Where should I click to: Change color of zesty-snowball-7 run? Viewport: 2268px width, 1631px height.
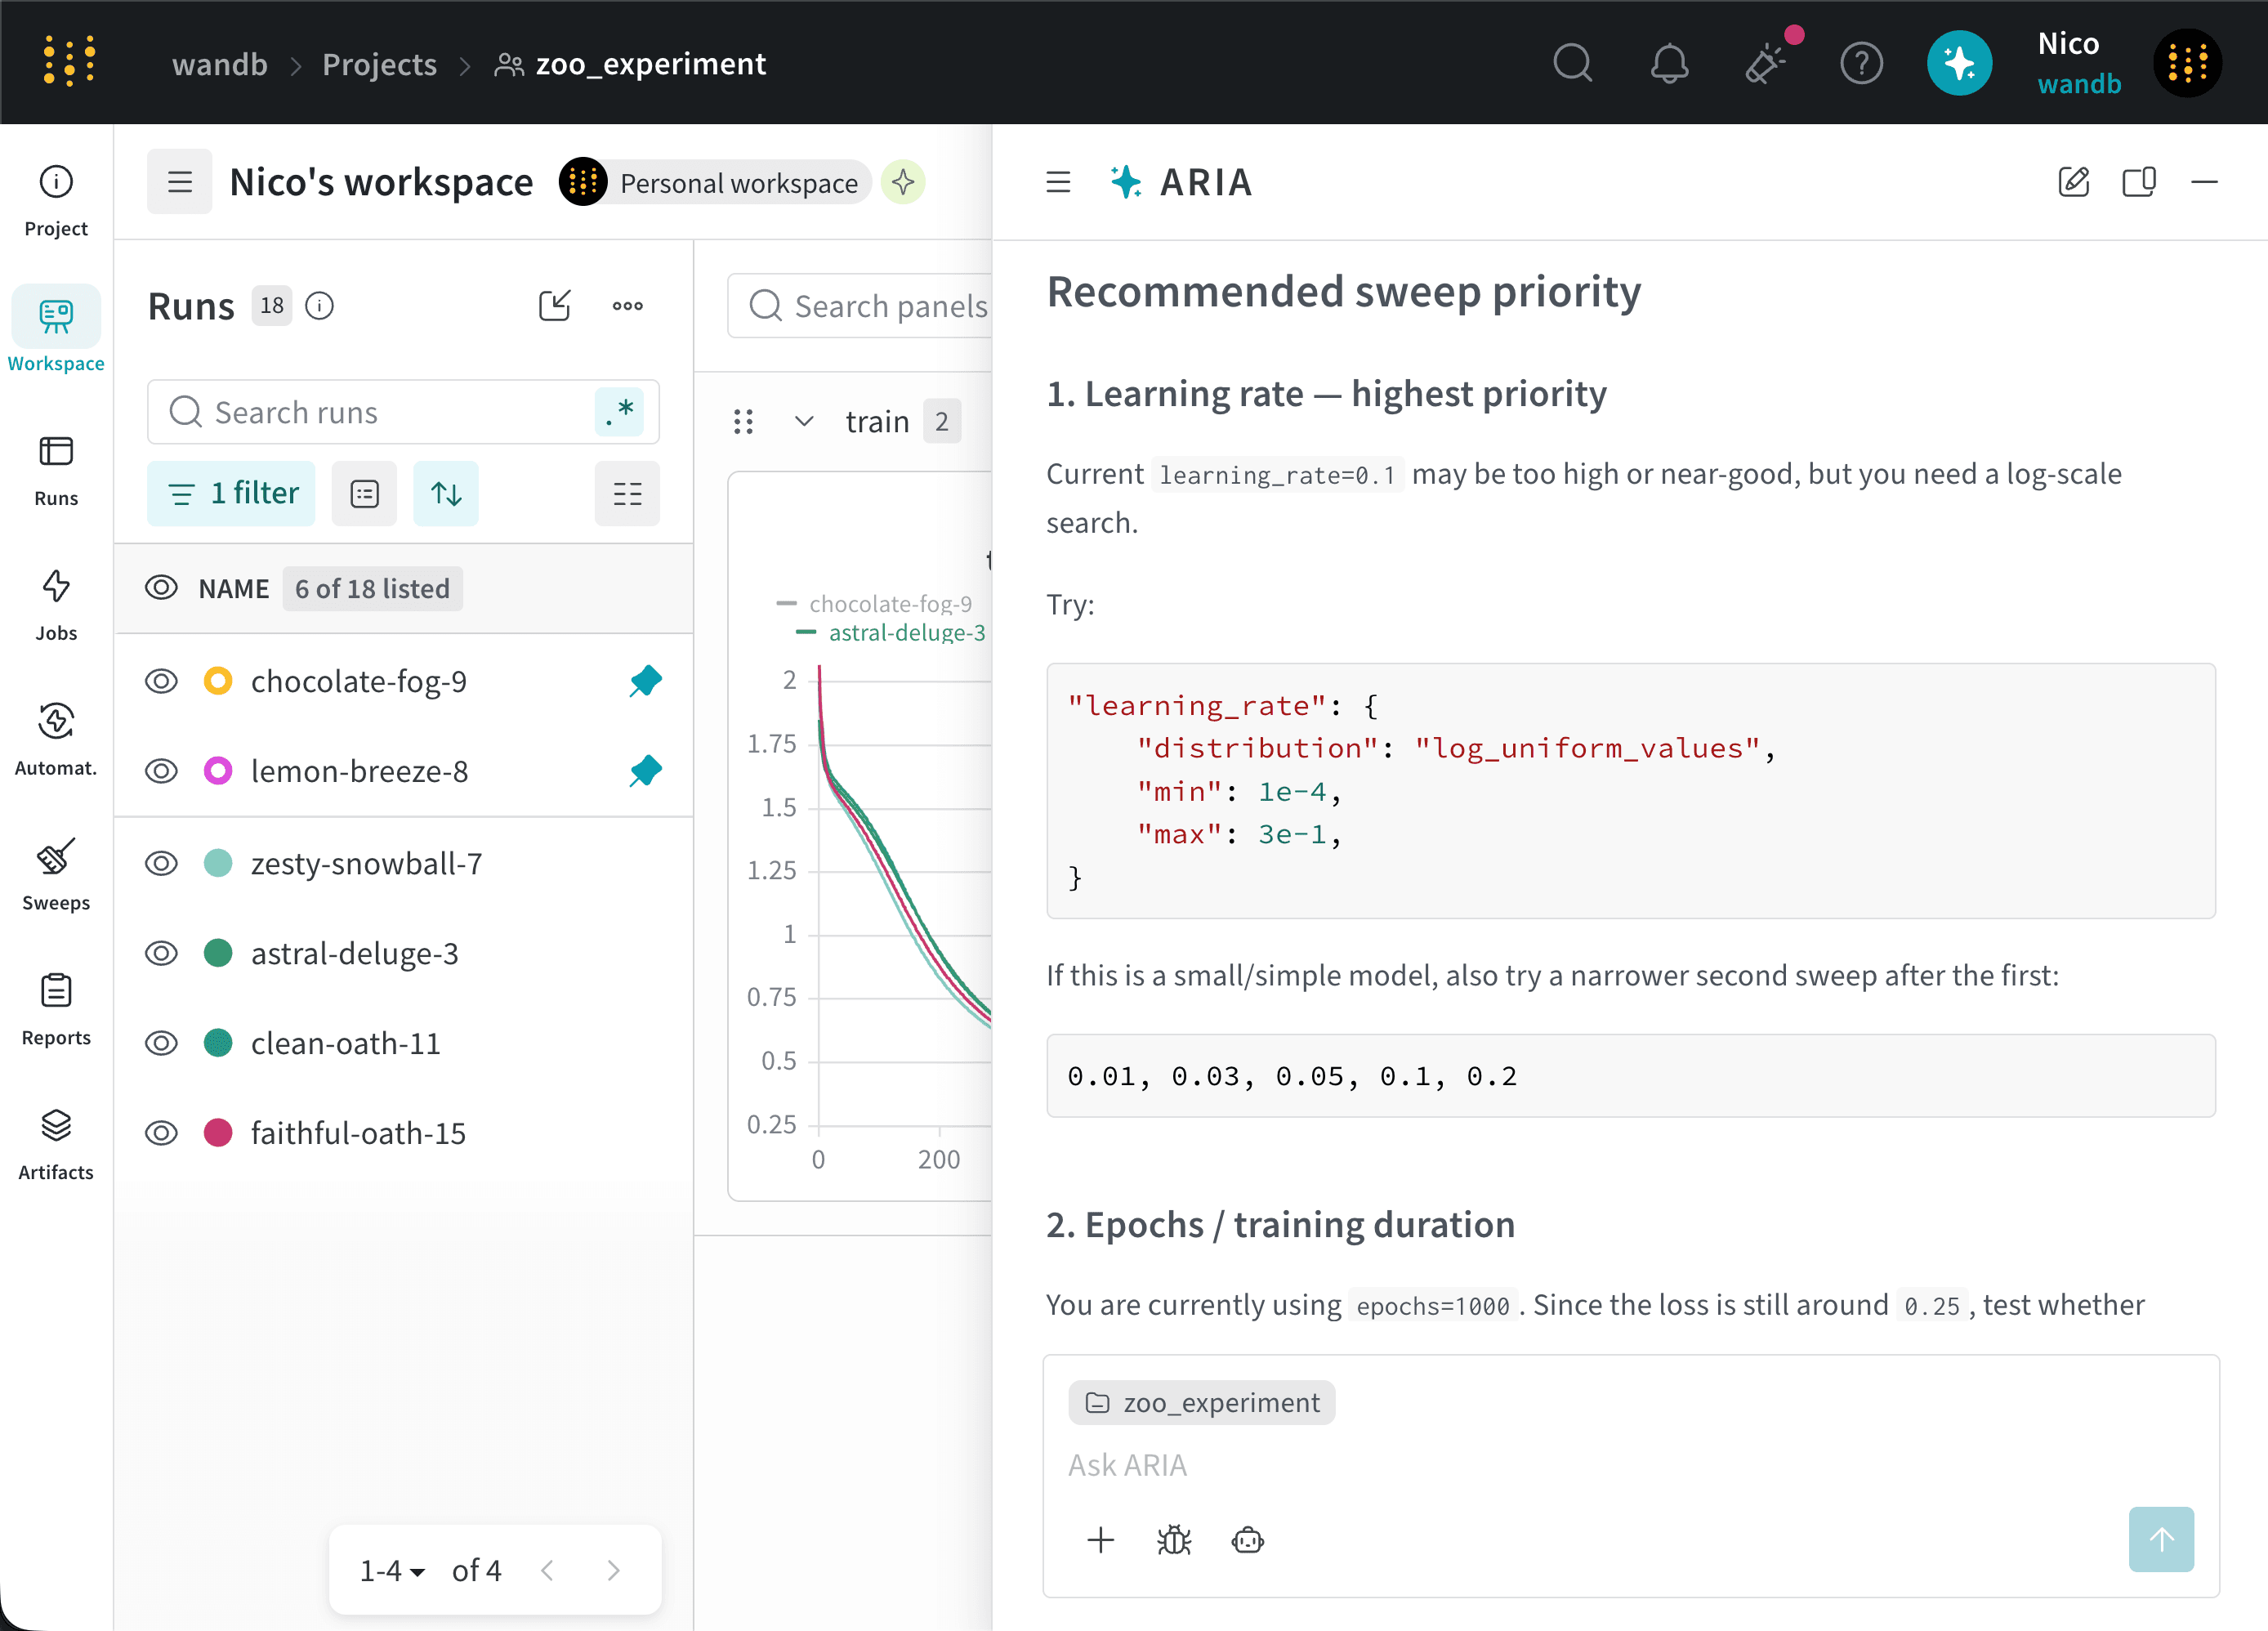(x=218, y=864)
